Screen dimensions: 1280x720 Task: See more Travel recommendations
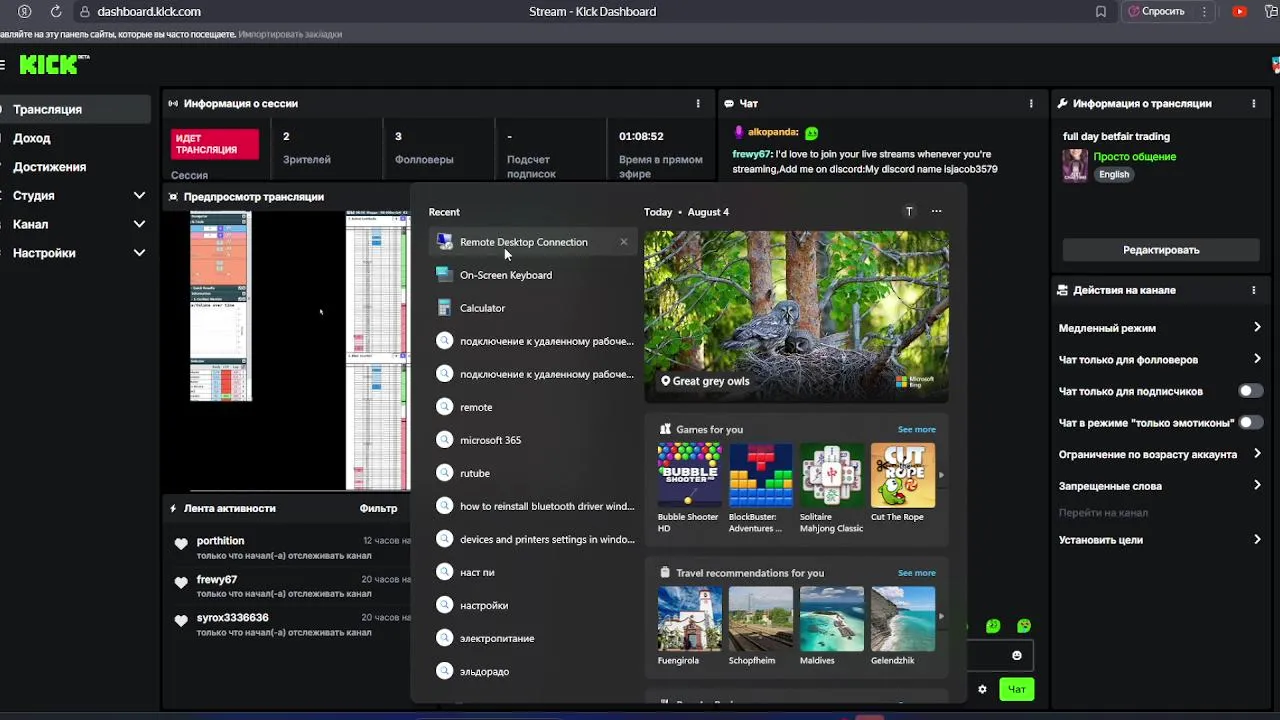click(917, 573)
